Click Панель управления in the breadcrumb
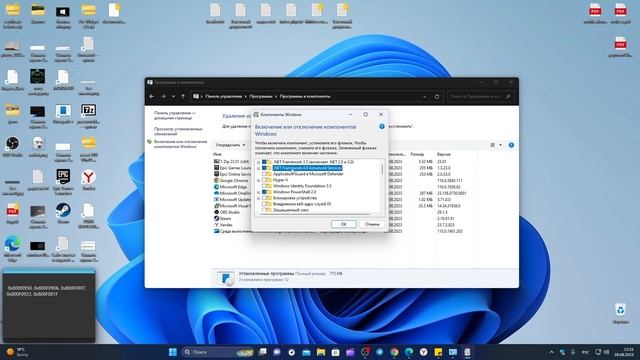Viewport: 640px width, 360px height. pos(223,97)
